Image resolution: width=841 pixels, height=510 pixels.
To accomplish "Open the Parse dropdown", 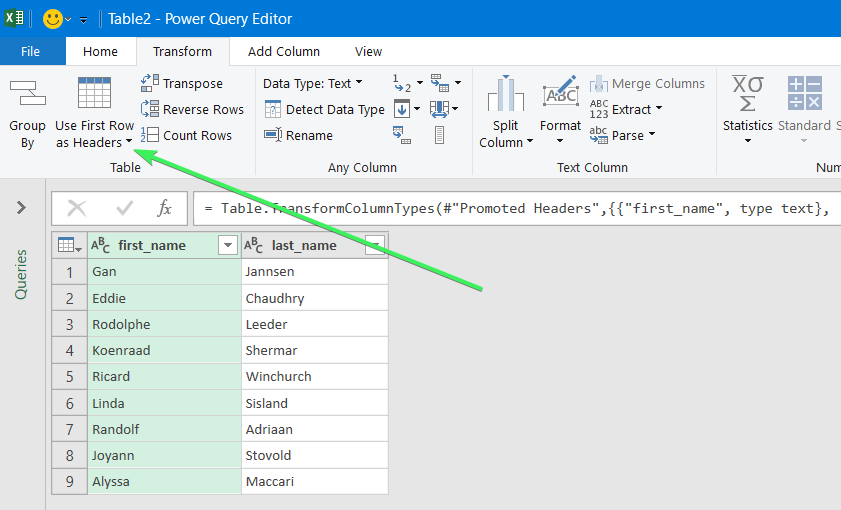I will click(x=622, y=135).
